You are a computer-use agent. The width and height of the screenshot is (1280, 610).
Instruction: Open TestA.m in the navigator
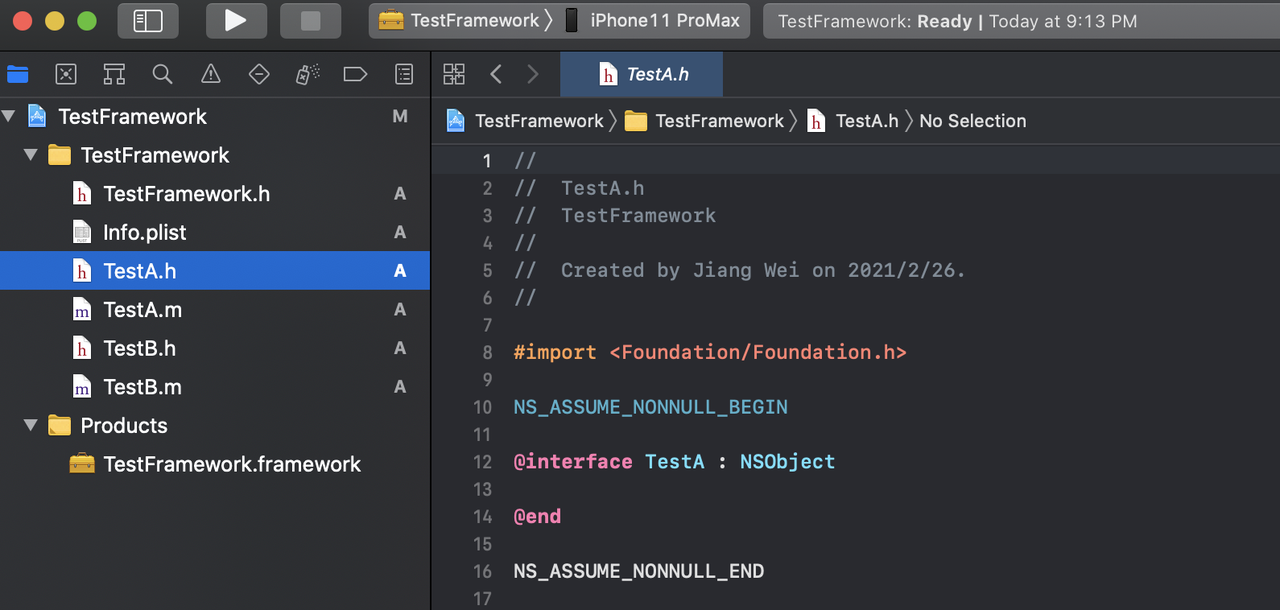(215, 310)
